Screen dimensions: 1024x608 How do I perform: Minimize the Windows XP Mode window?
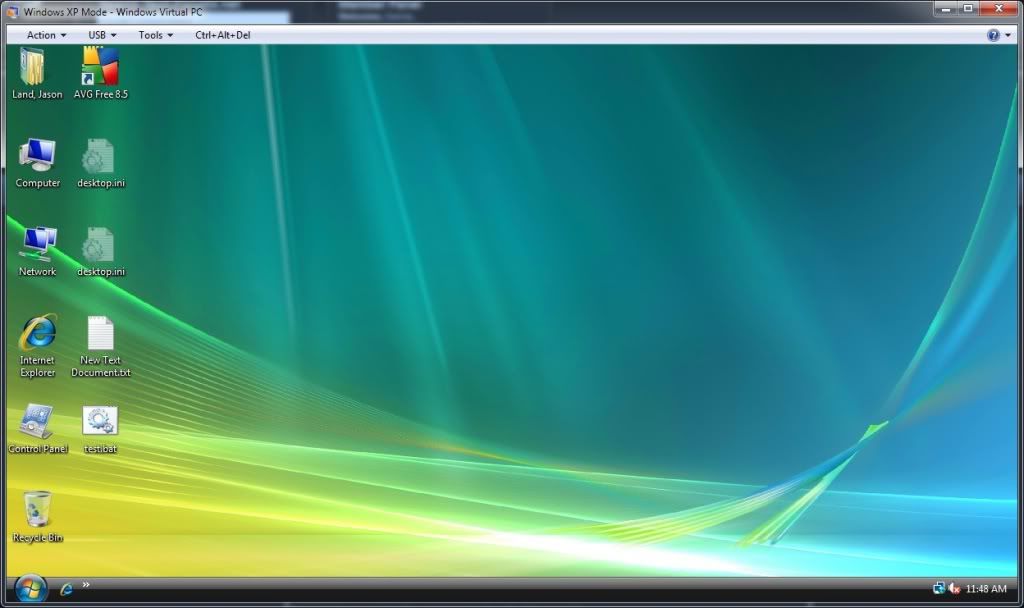click(x=945, y=8)
